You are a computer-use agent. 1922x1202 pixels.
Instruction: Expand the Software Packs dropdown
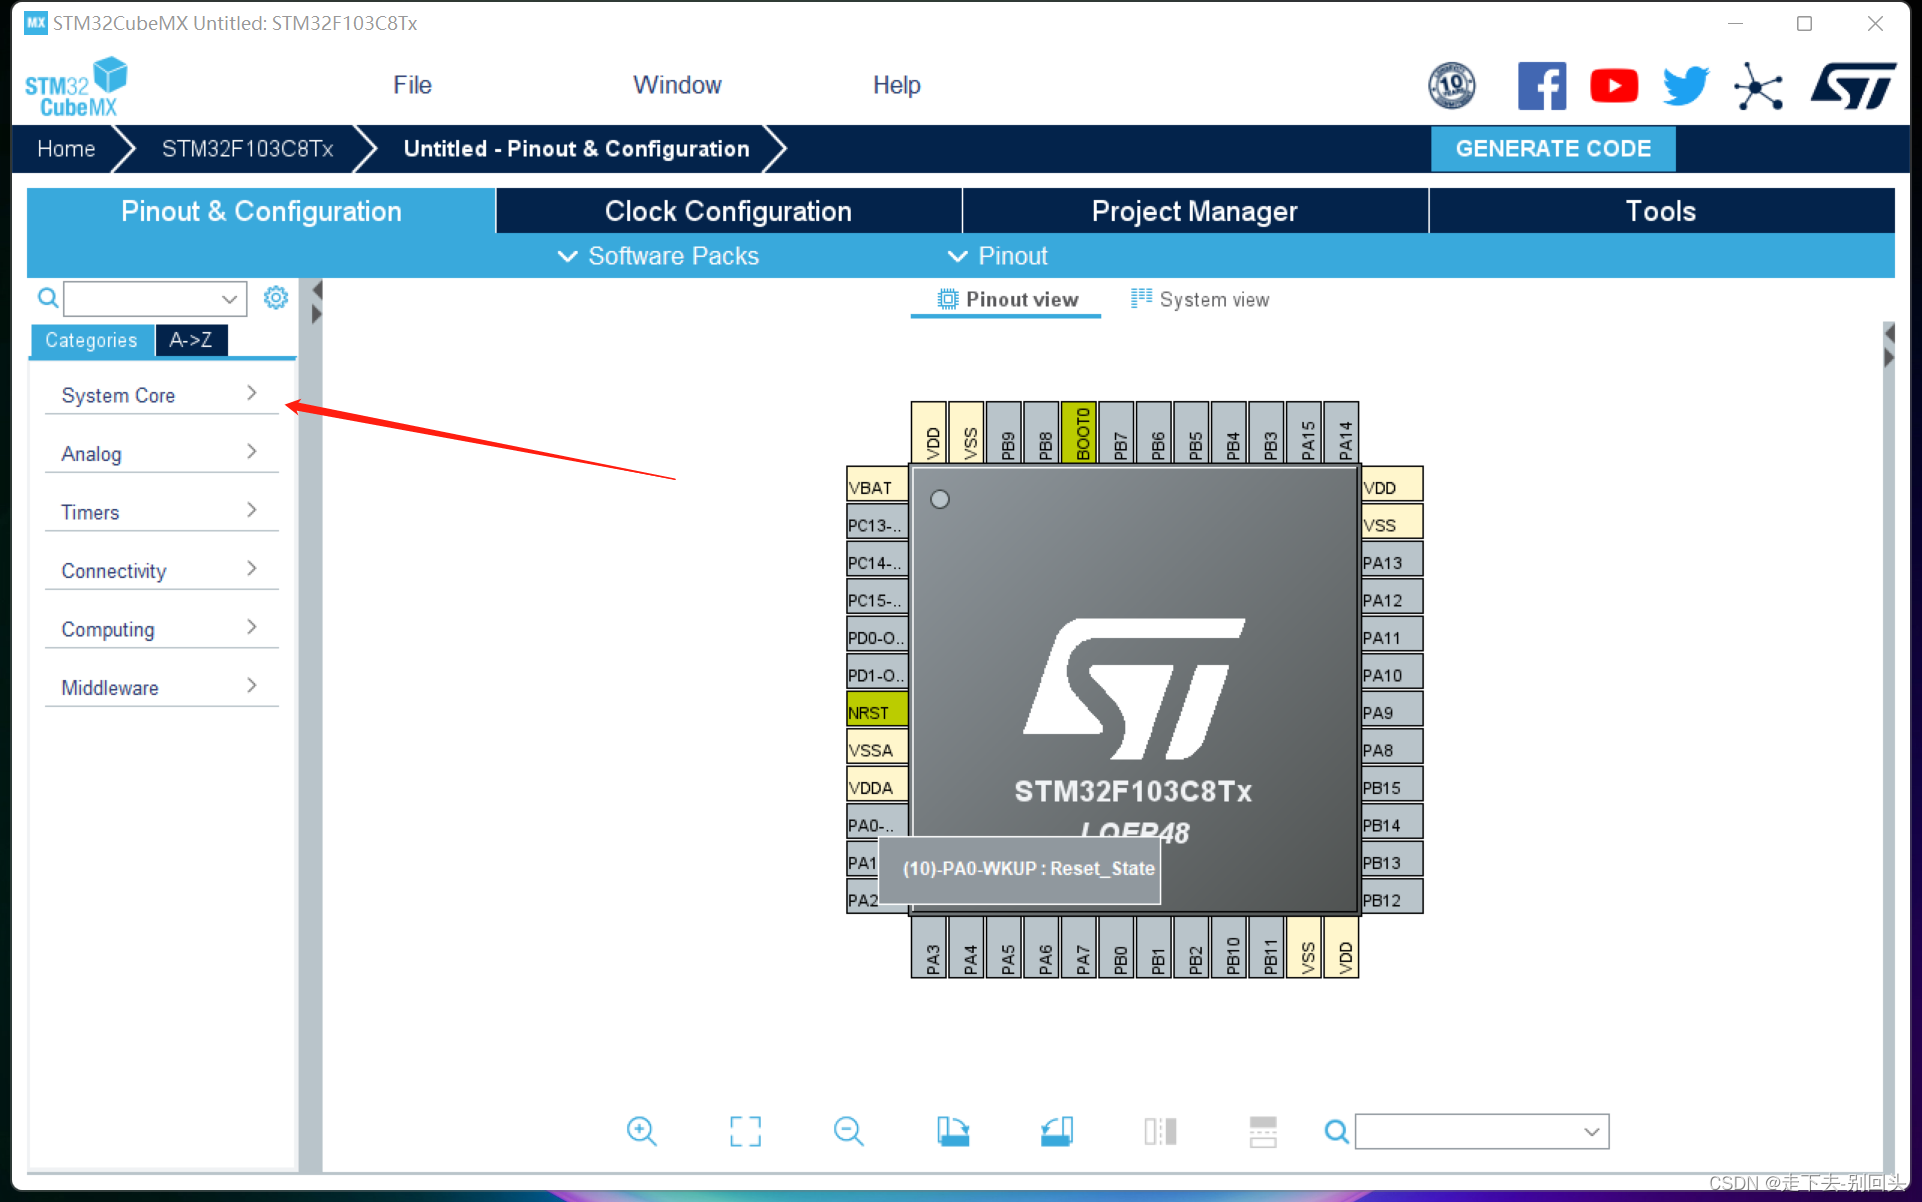658,256
